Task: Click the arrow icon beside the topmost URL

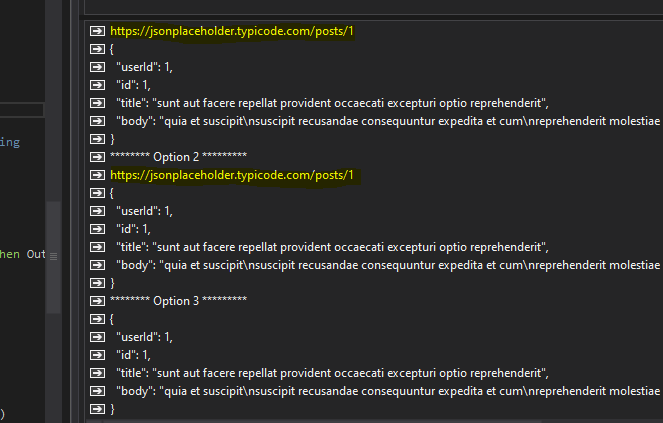Action: [97, 31]
